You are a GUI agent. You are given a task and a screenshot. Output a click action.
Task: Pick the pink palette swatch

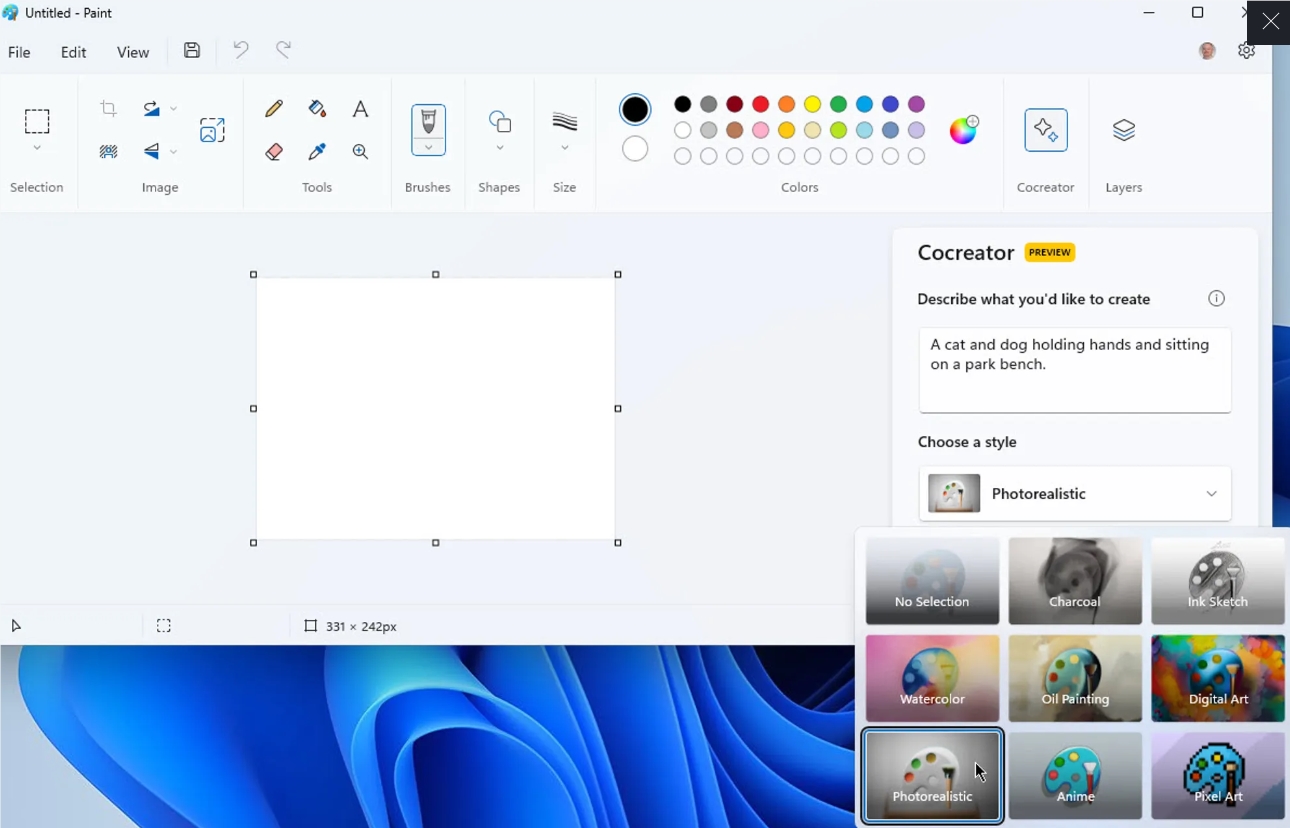tap(761, 130)
